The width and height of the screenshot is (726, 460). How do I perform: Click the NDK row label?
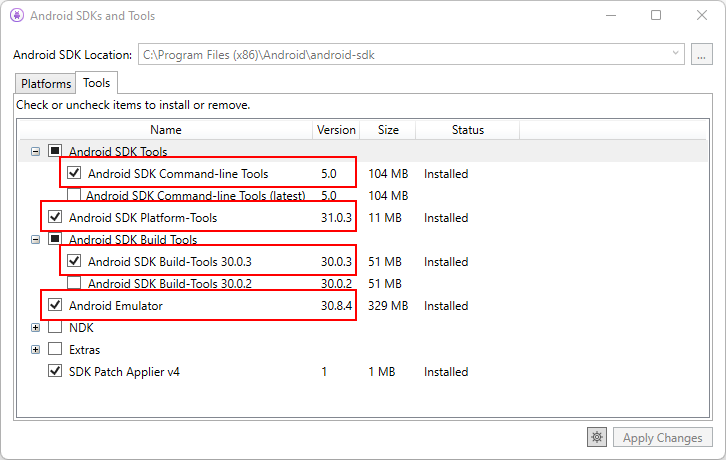tap(81, 328)
